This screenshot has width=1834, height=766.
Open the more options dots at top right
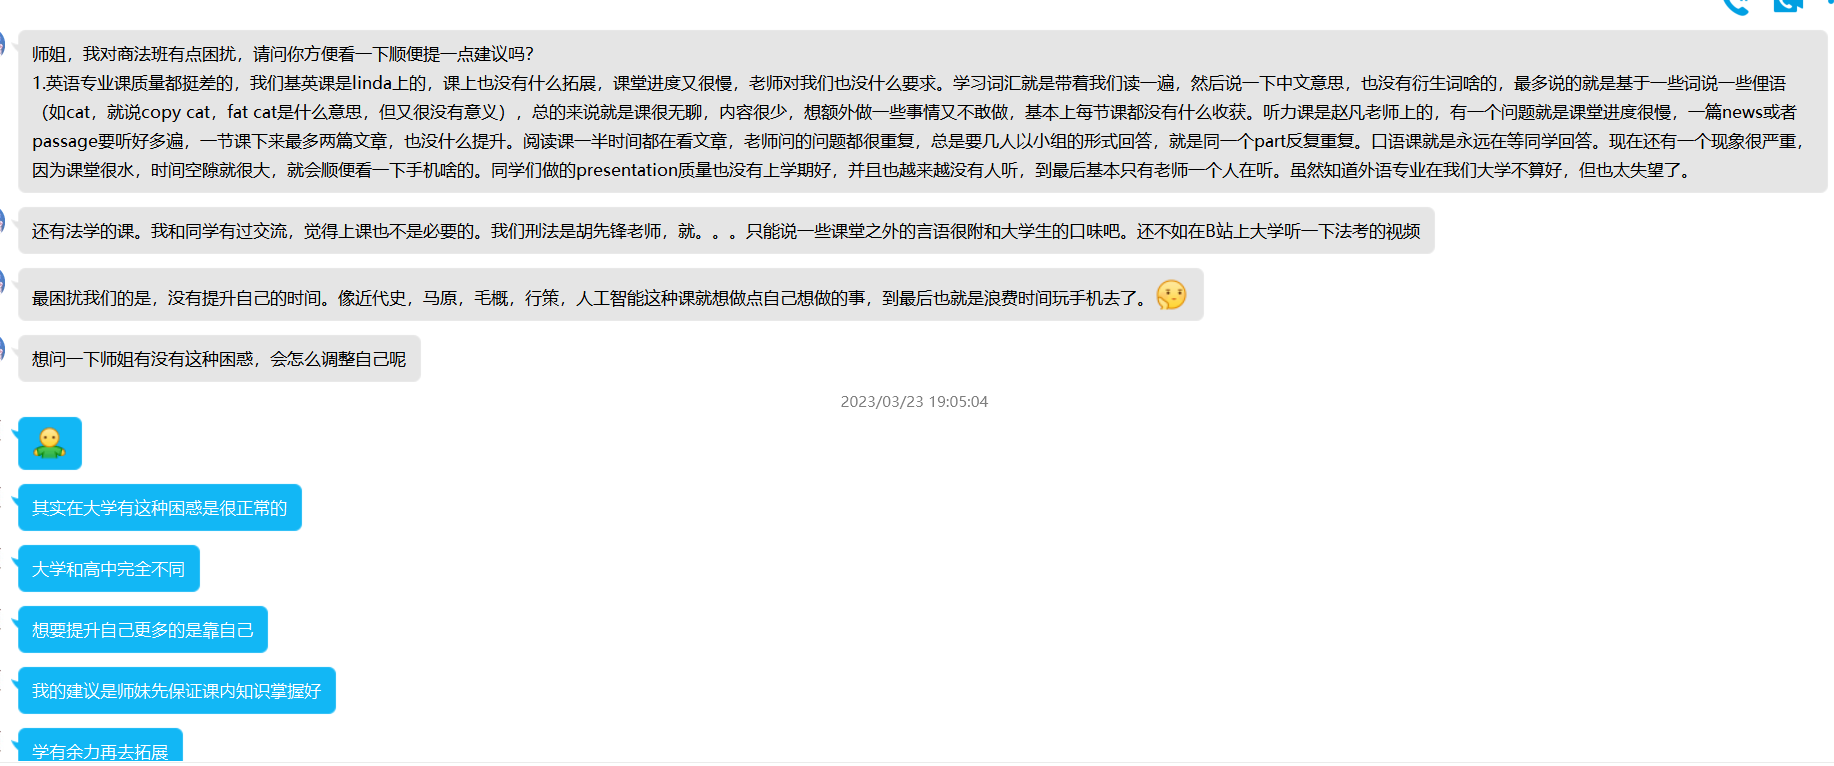(x=1829, y=3)
